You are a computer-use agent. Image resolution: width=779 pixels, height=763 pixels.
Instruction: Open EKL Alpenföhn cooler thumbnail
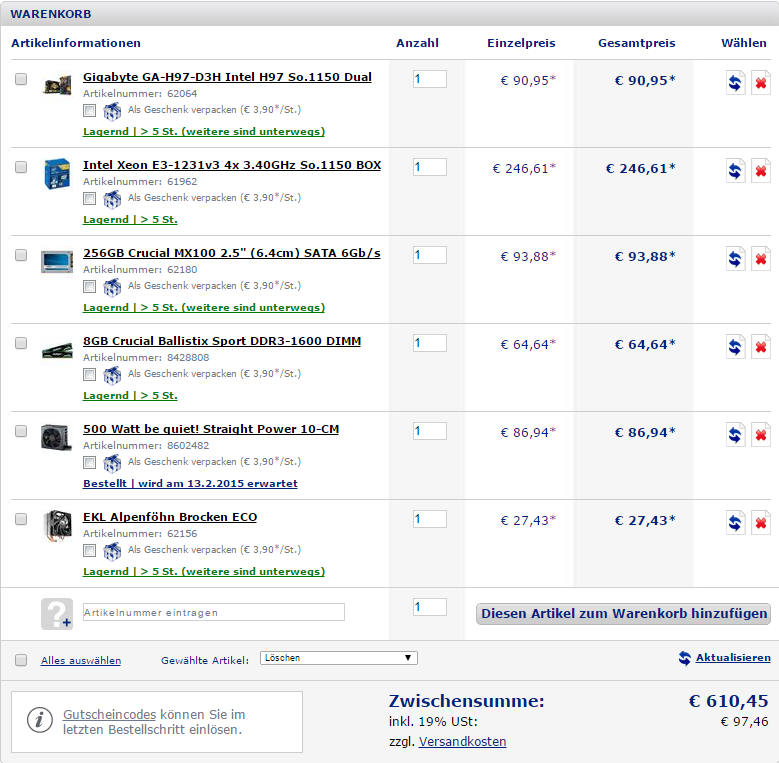pos(57,525)
